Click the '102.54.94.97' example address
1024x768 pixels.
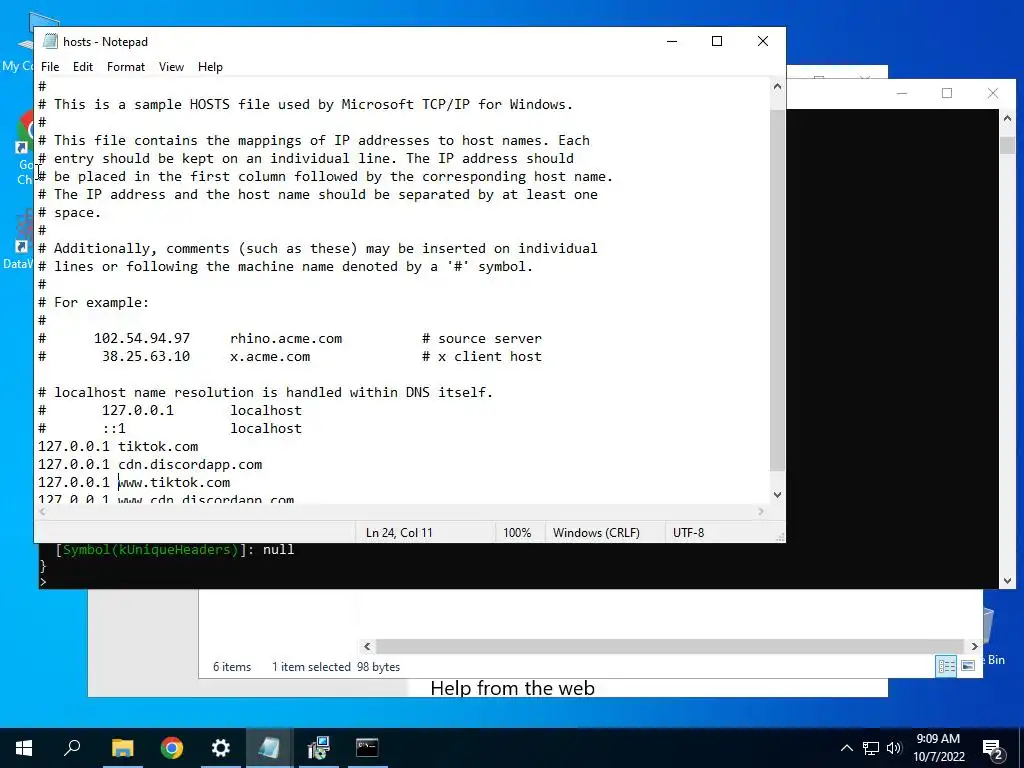tap(142, 338)
